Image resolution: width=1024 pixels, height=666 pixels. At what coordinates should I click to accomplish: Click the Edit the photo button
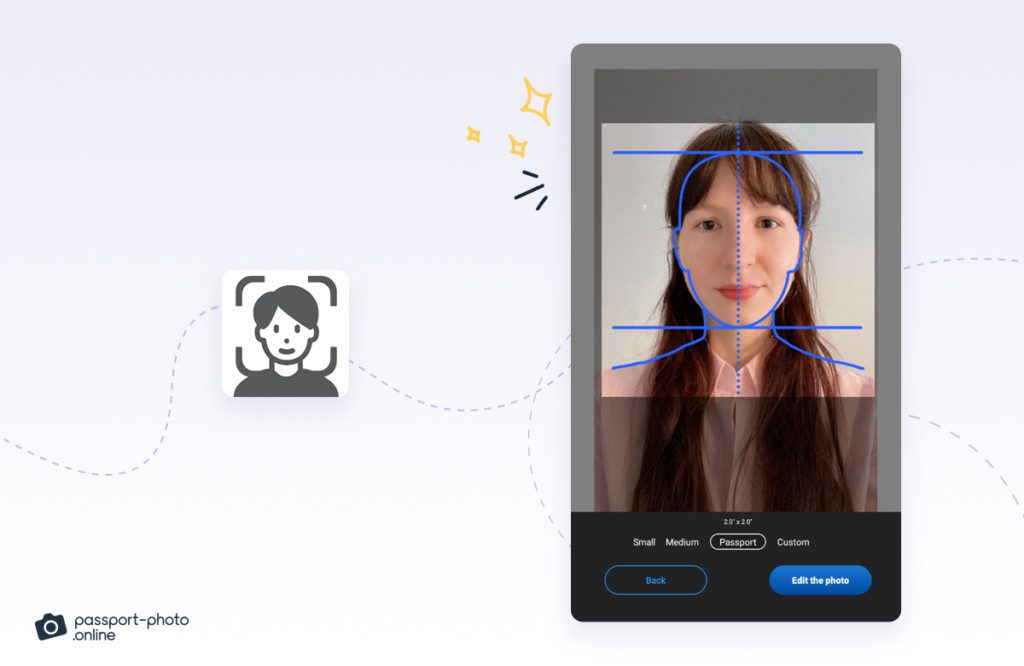[820, 580]
